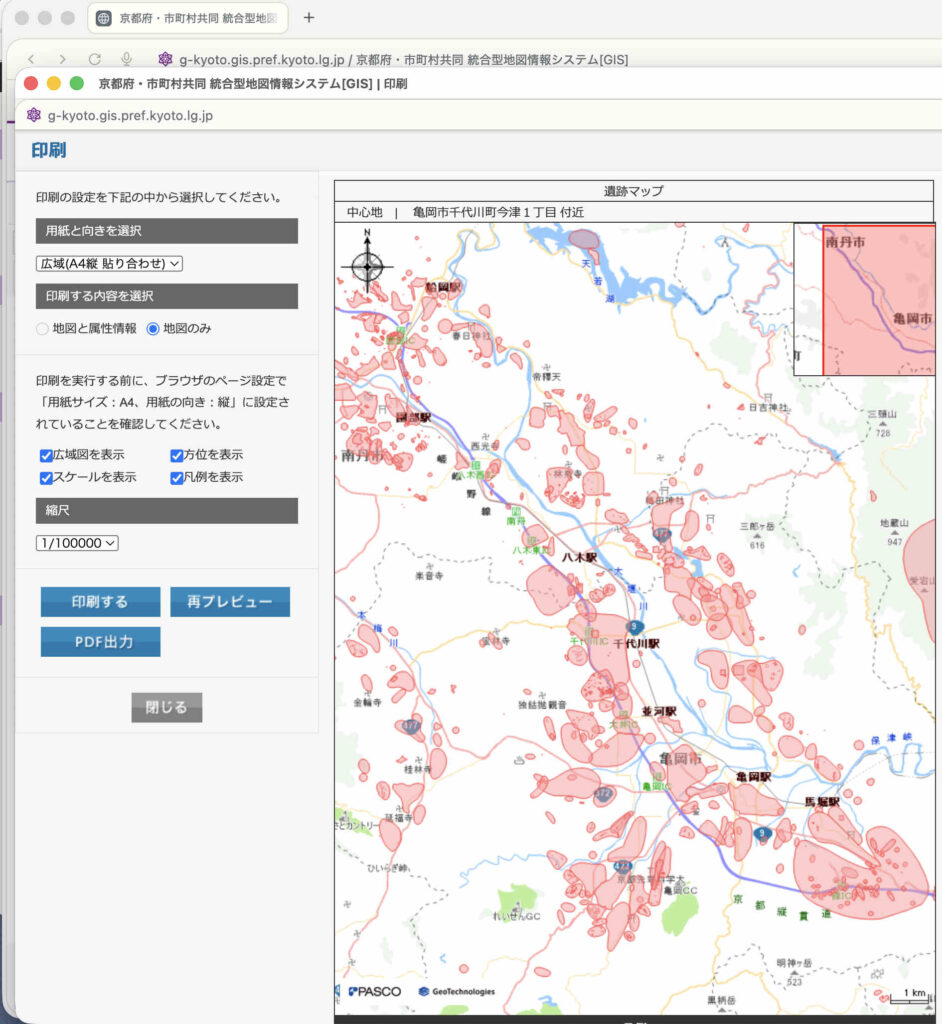Screen dimensions: 942x1024
Task: Click the site favicon in popup address bar
Action: (x=34, y=115)
